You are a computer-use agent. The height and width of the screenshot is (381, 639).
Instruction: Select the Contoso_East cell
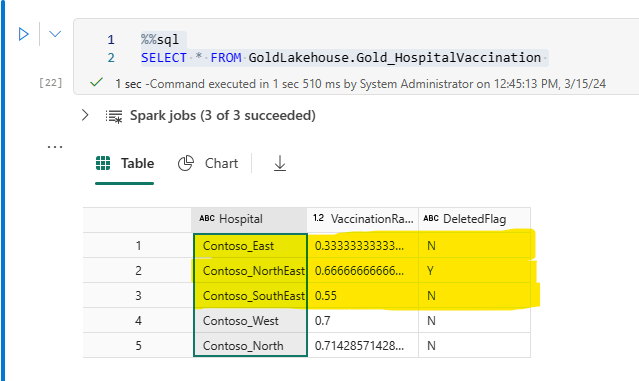(x=250, y=246)
